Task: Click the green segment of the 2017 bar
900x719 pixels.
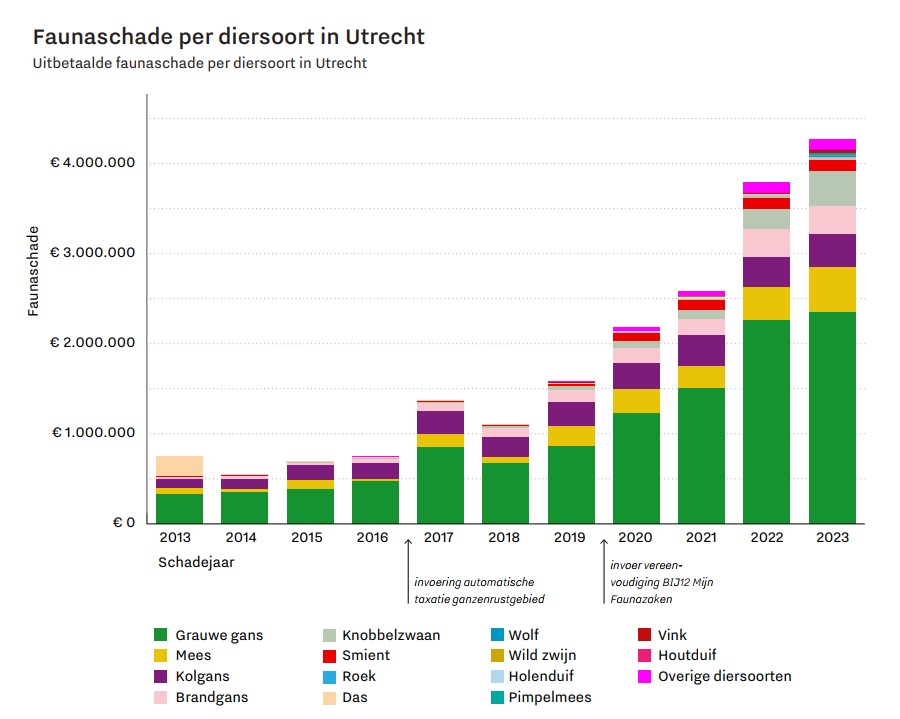Action: click(x=440, y=484)
